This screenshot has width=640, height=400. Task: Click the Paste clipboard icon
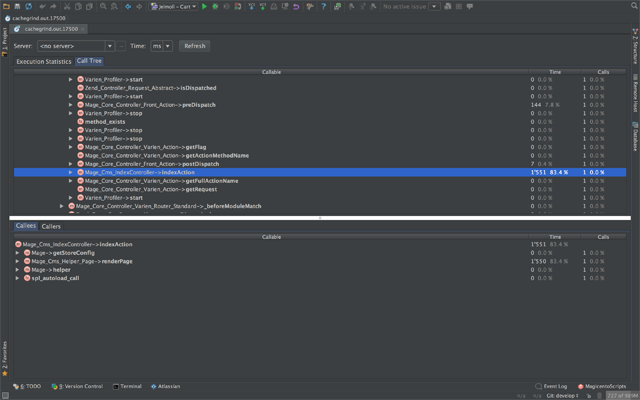(x=89, y=6)
